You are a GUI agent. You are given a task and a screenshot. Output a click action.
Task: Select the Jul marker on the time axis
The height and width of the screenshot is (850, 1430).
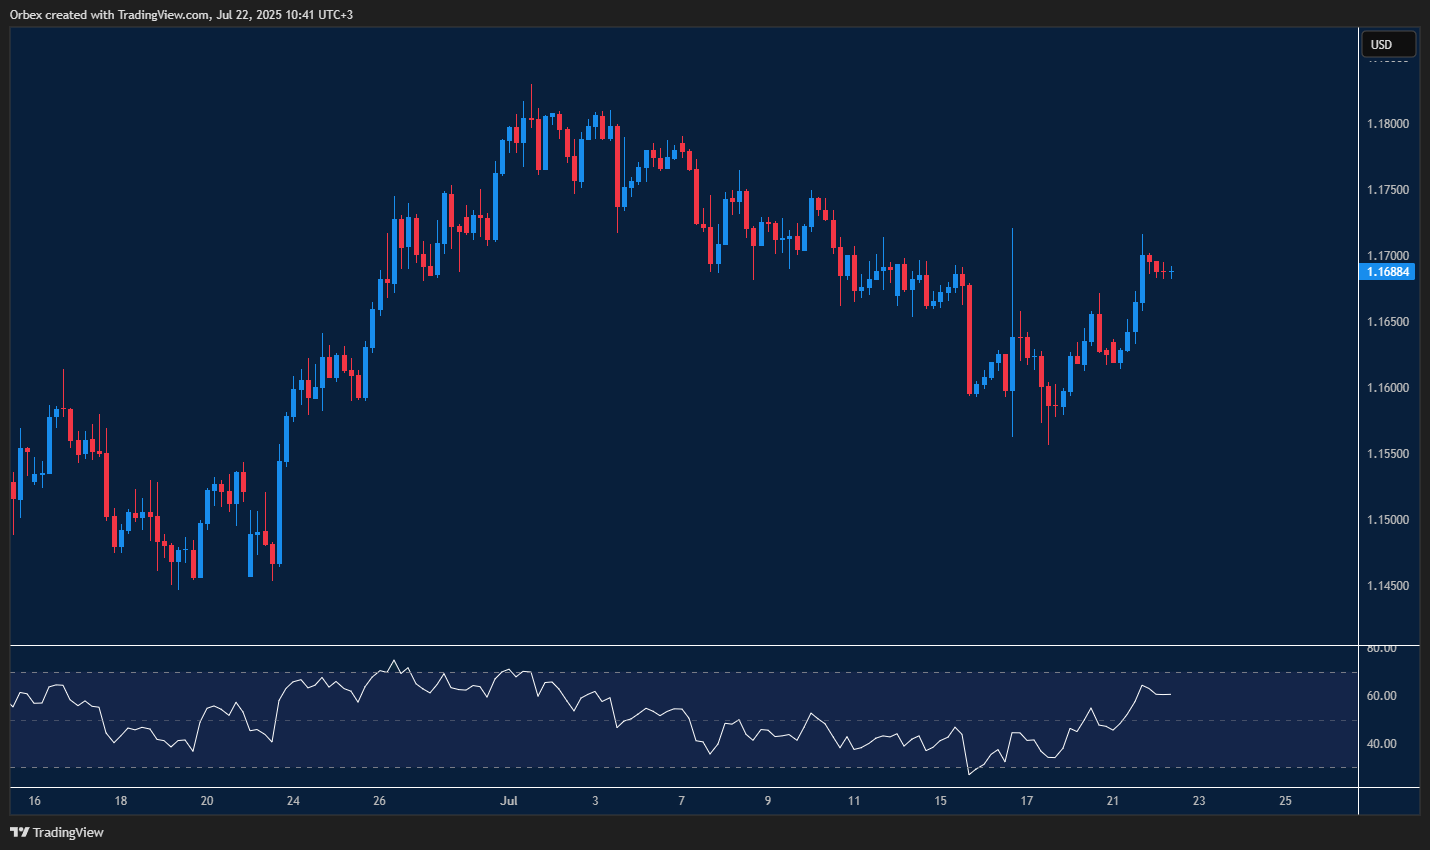click(509, 801)
